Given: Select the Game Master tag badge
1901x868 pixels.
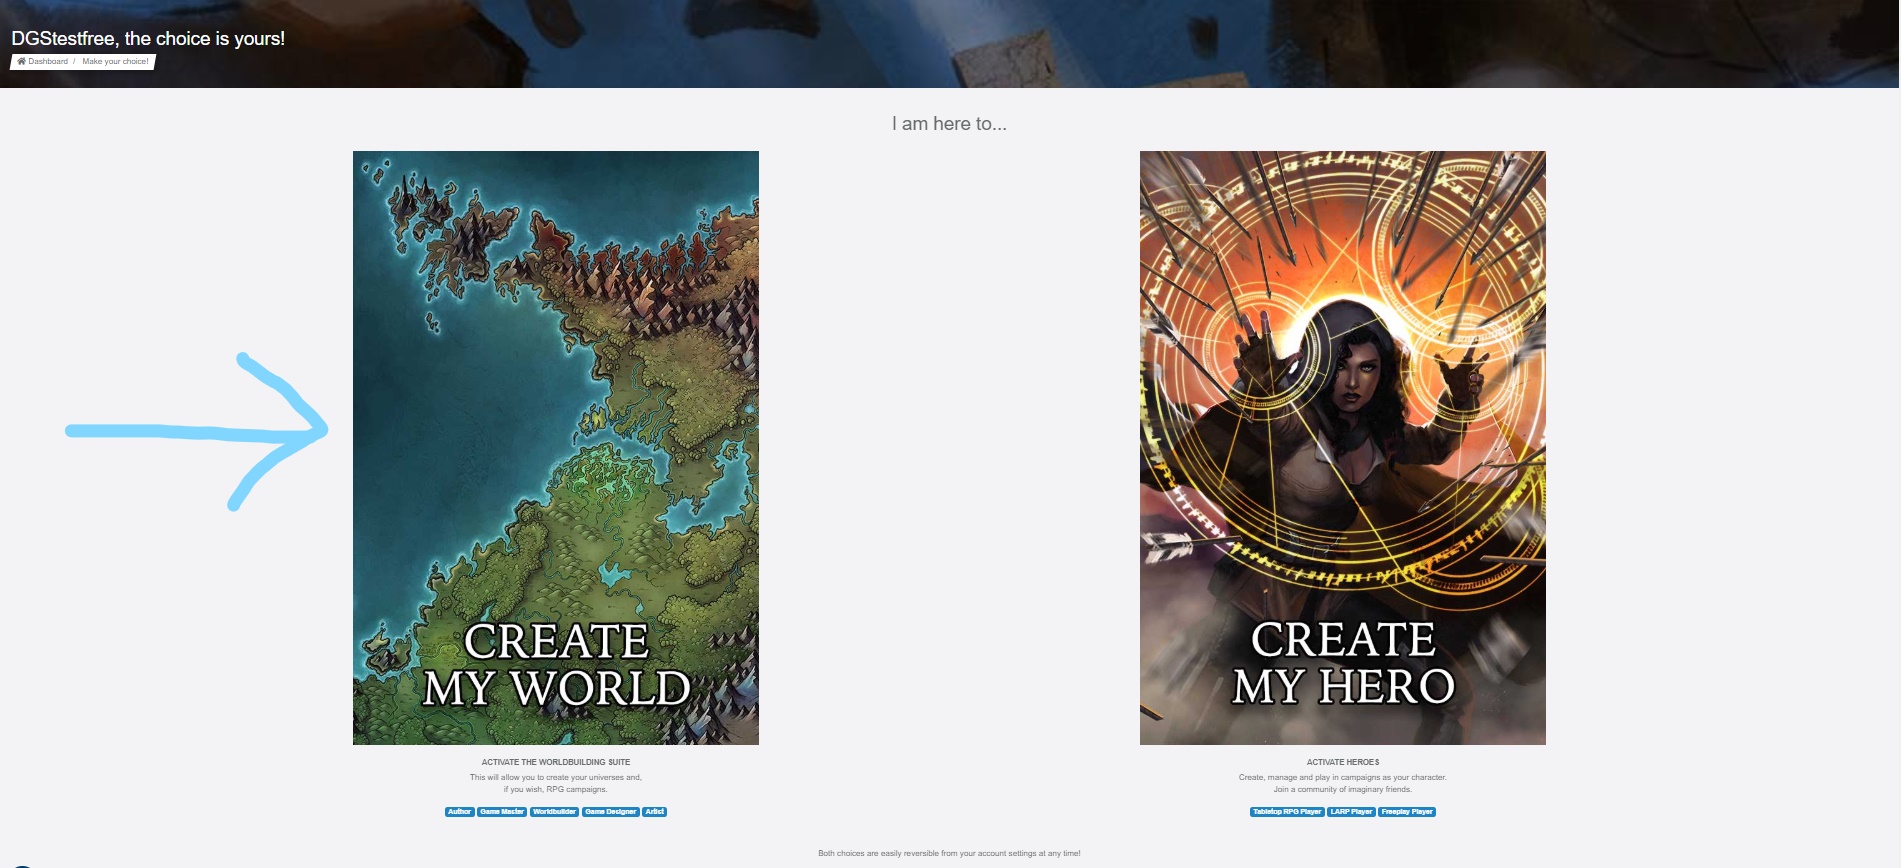Looking at the screenshot, I should pyautogui.click(x=502, y=812).
